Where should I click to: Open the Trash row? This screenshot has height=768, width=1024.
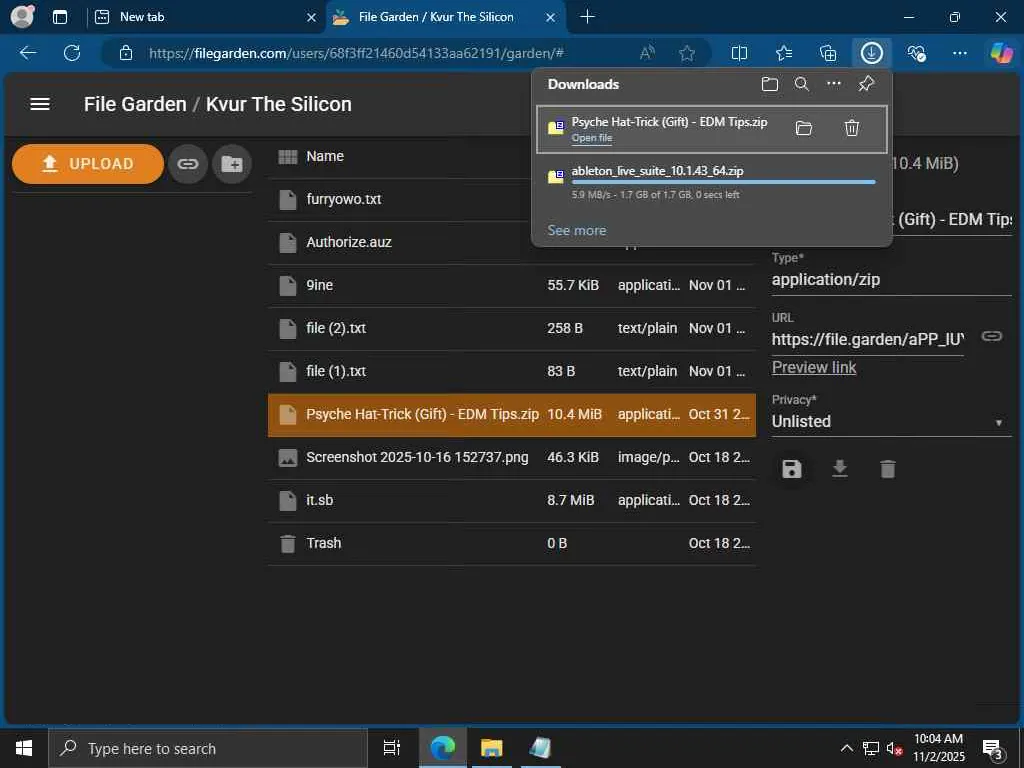click(x=512, y=544)
